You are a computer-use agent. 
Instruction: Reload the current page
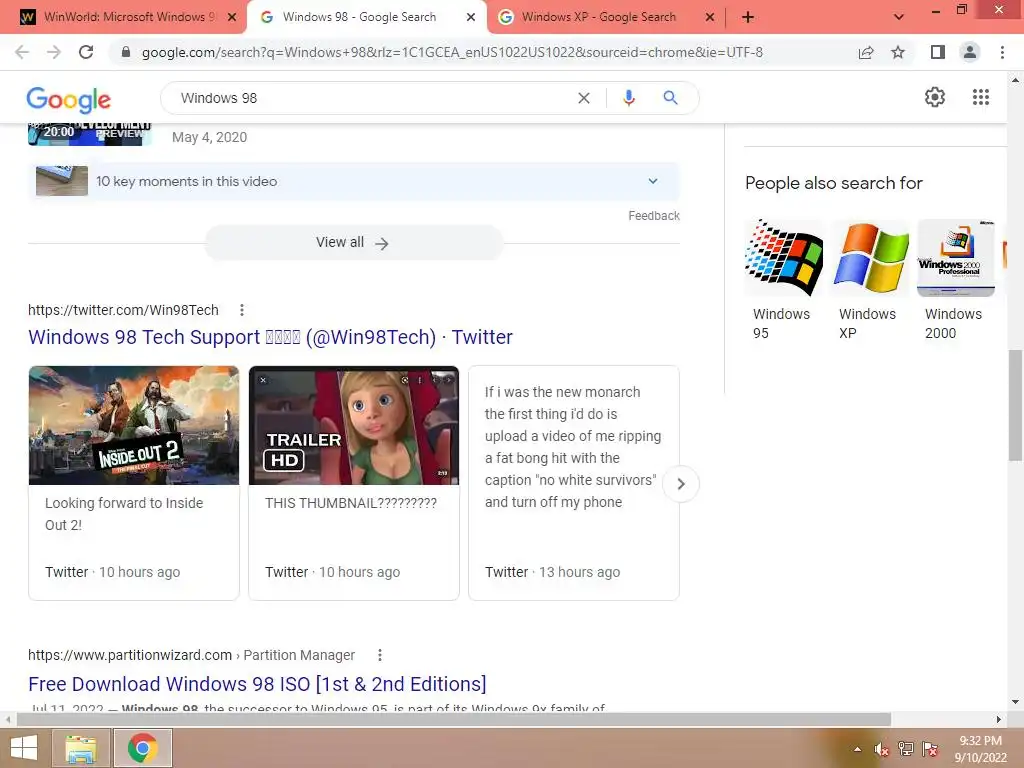point(86,52)
